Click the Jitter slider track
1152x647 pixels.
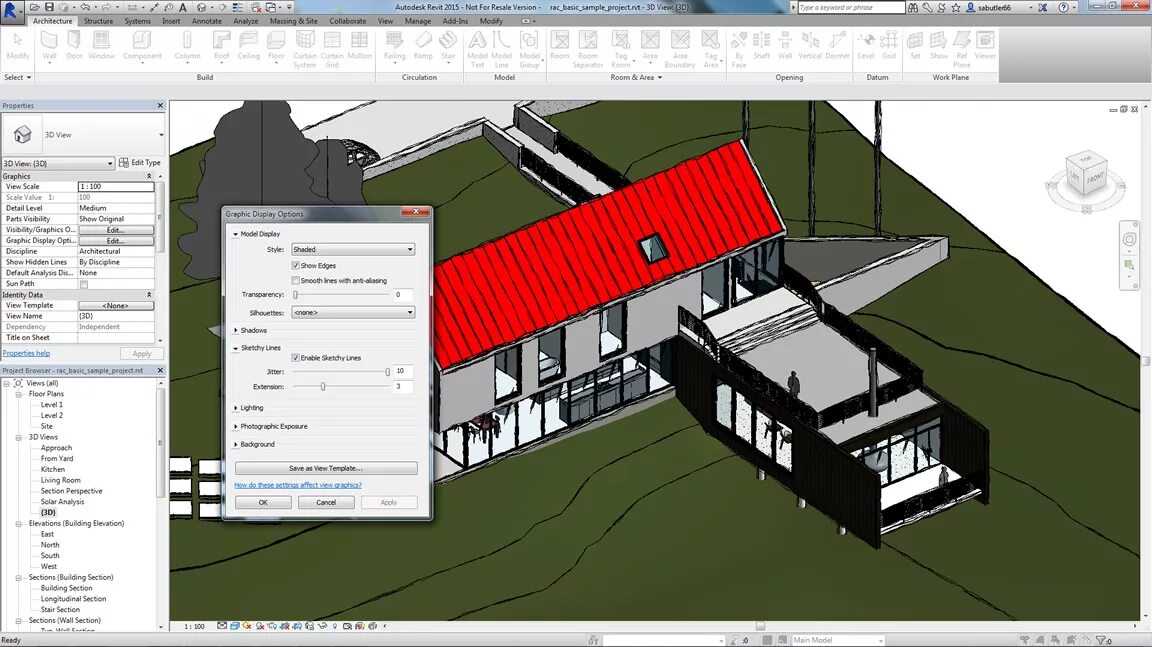(341, 372)
